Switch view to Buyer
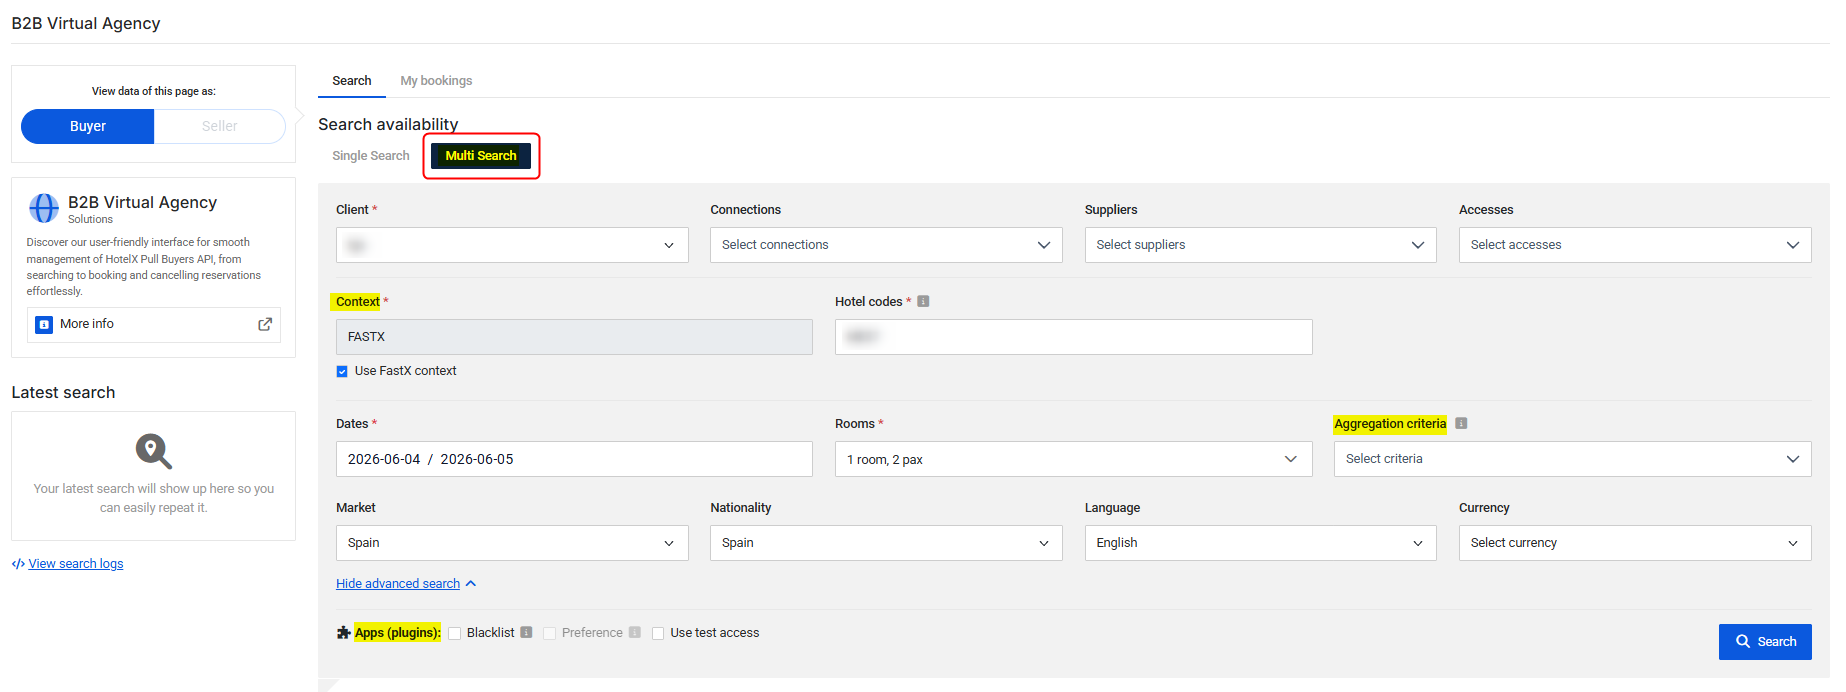 (88, 126)
